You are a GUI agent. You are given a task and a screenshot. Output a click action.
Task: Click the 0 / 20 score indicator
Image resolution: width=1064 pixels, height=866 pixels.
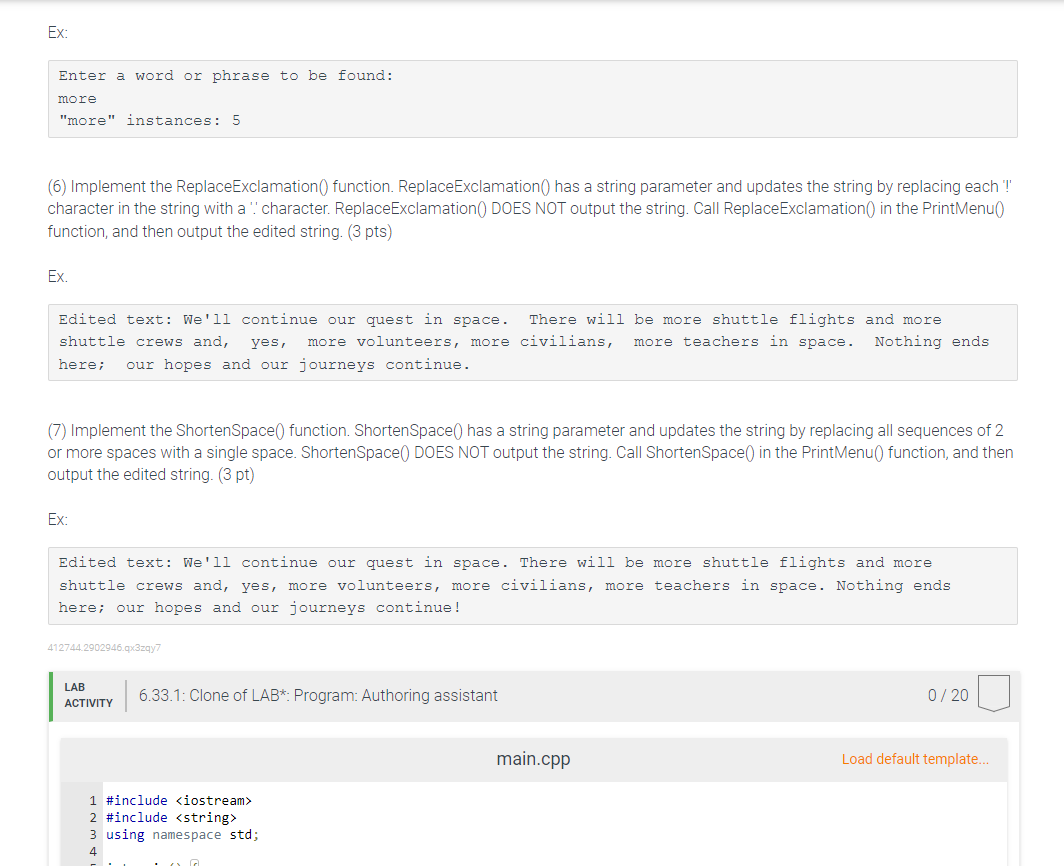click(947, 694)
